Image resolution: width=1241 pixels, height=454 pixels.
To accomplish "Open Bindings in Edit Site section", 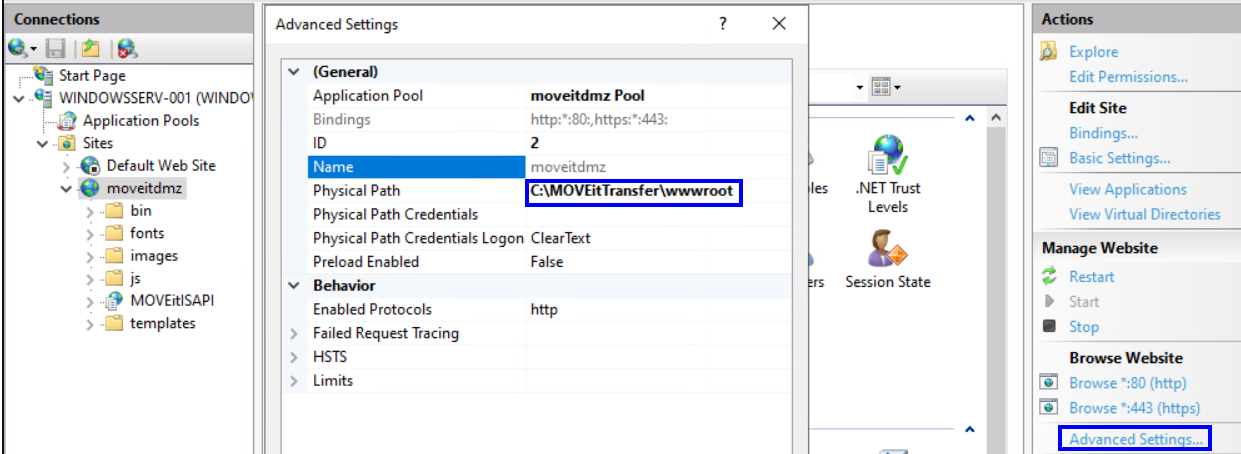I will 1103,133.
